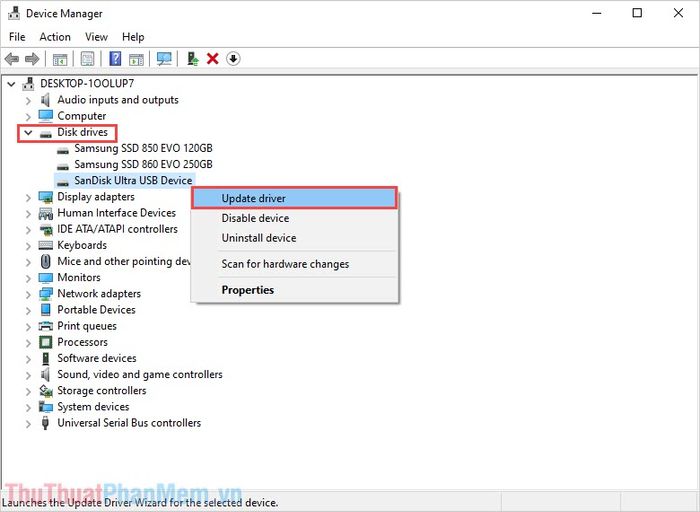This screenshot has height=512, width=700.
Task: Click the Back arrow toolbar icon
Action: (x=12, y=59)
